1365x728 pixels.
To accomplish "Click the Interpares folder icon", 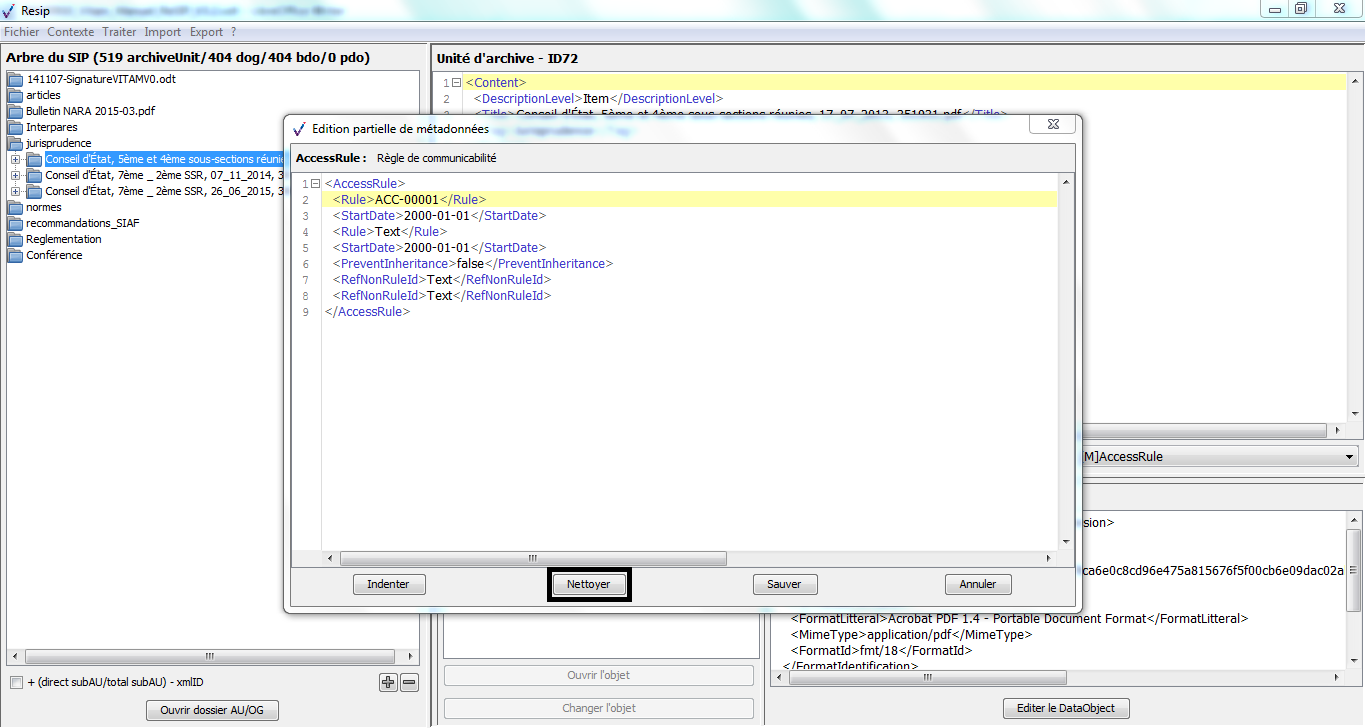I will [x=15, y=128].
